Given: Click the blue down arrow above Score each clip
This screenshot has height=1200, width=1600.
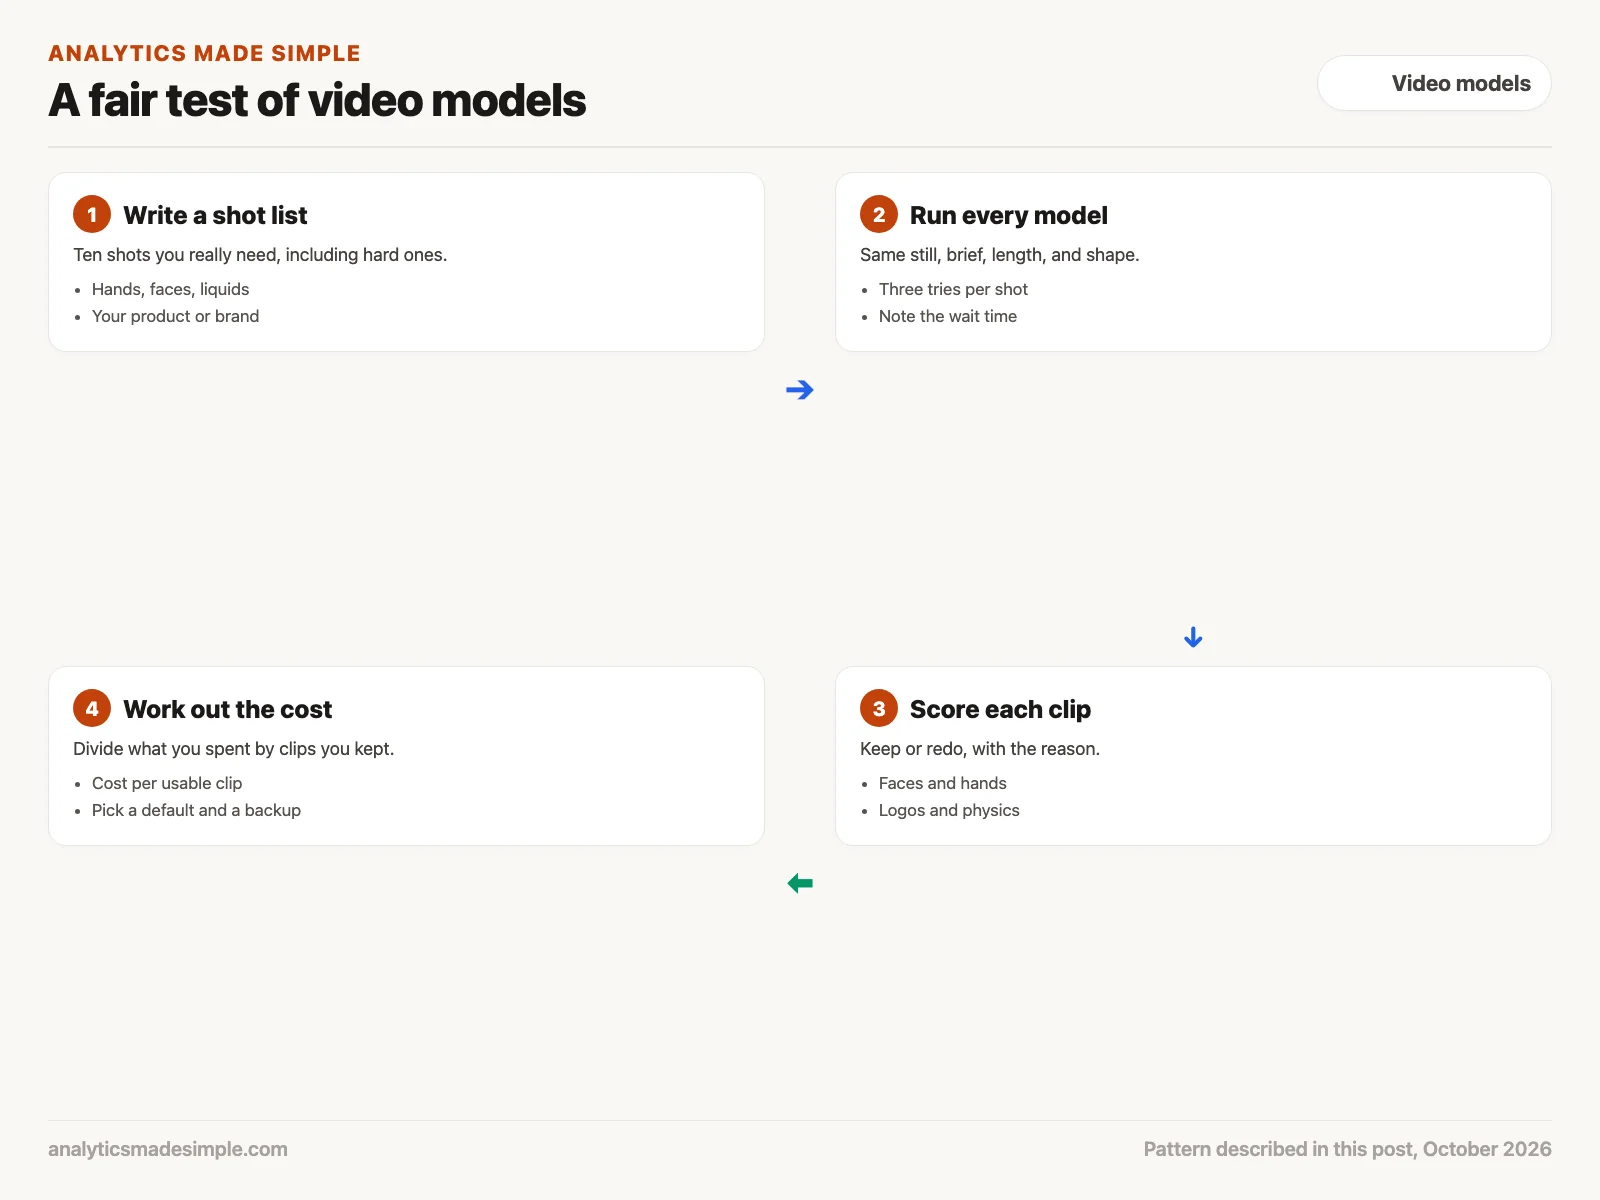Looking at the screenshot, I should tap(1193, 637).
